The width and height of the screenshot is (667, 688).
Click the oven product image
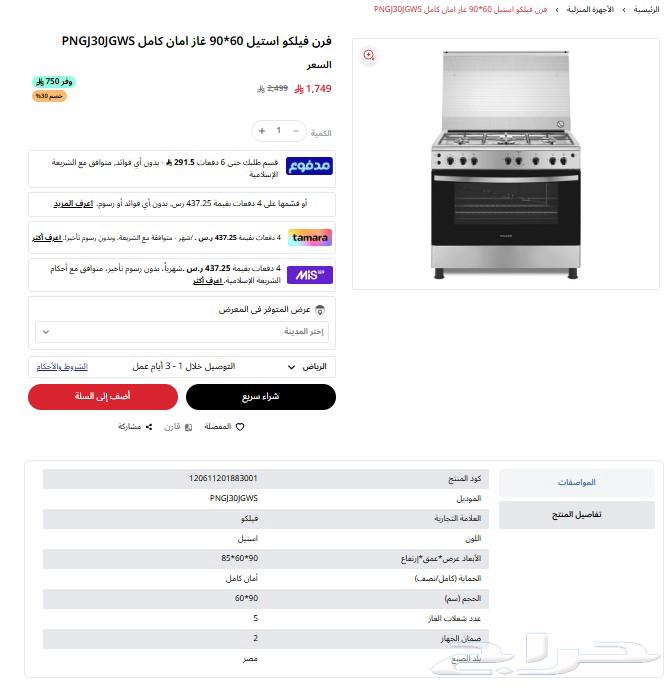coord(506,165)
